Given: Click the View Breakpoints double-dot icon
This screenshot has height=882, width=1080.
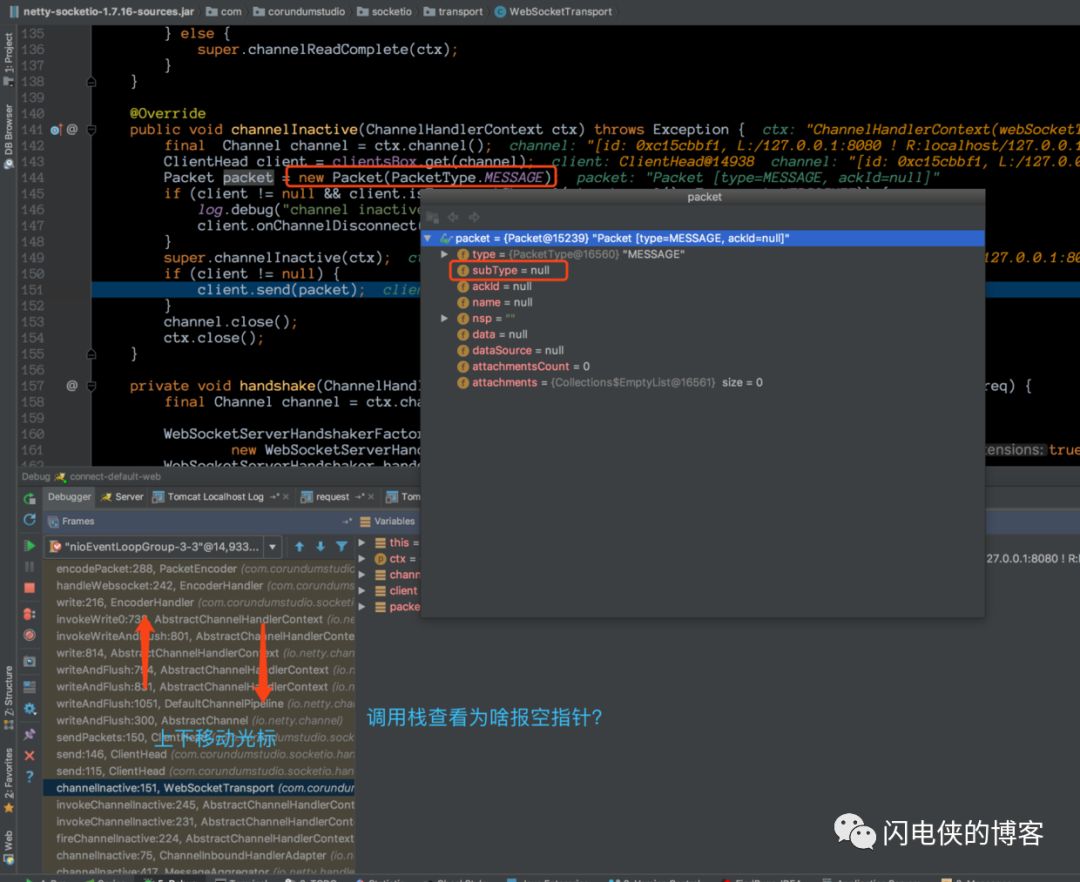Looking at the screenshot, I should pyautogui.click(x=29, y=612).
